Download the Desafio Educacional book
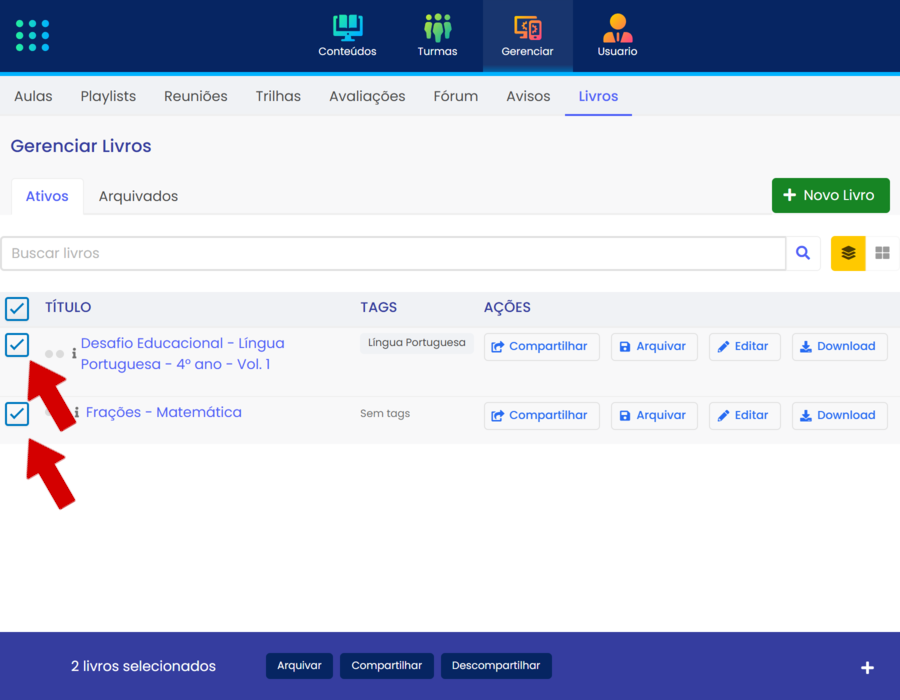Viewport: 900px width, 700px height. coord(839,347)
